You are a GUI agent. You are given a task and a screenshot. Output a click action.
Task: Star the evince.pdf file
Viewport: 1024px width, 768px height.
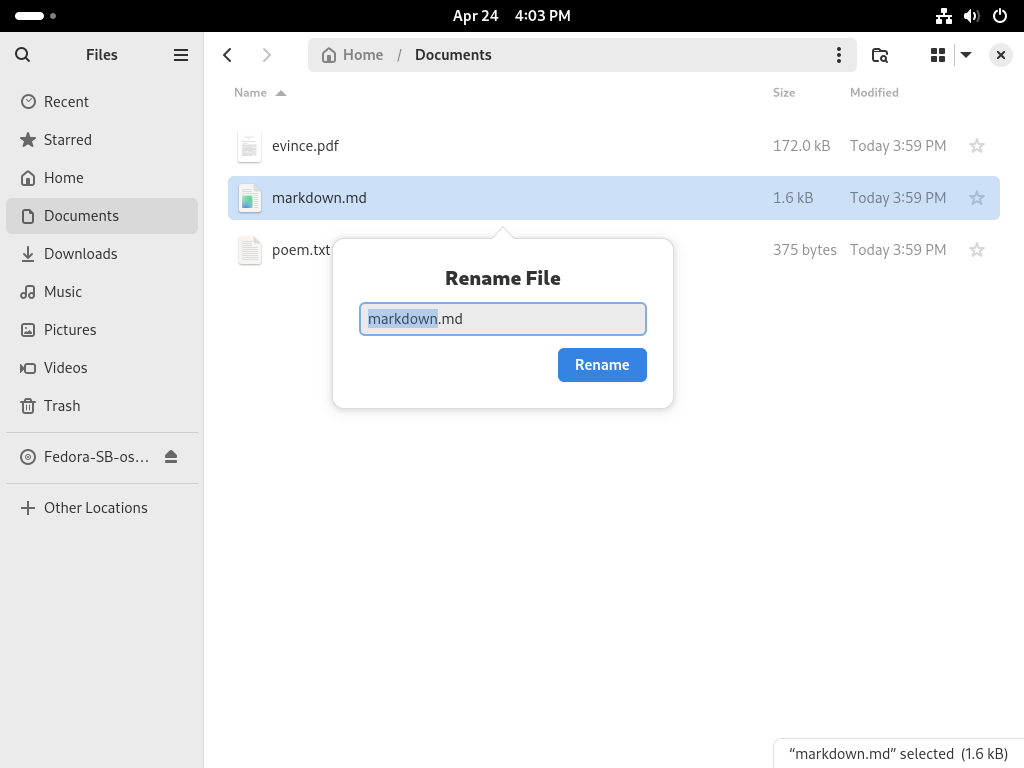(x=976, y=146)
